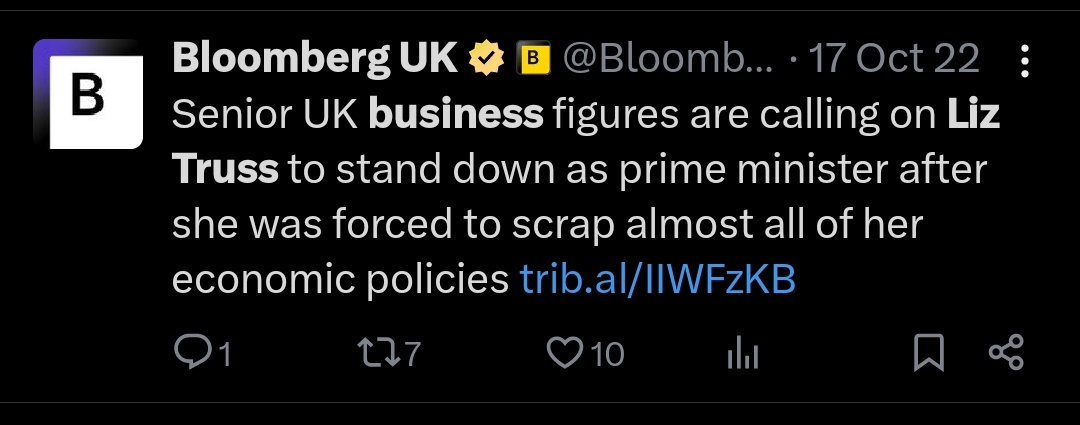Viewport: 1080px width, 425px height.
Task: Click the bold word business
Action: [456, 114]
